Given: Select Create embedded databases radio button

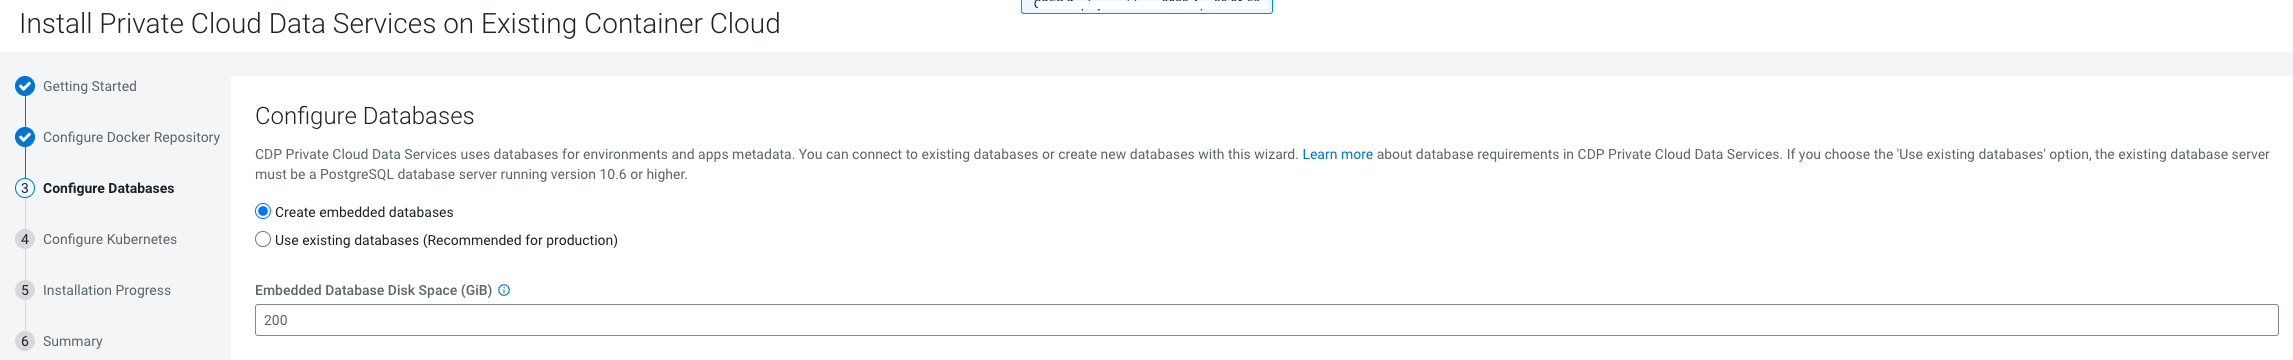Looking at the screenshot, I should point(263,212).
